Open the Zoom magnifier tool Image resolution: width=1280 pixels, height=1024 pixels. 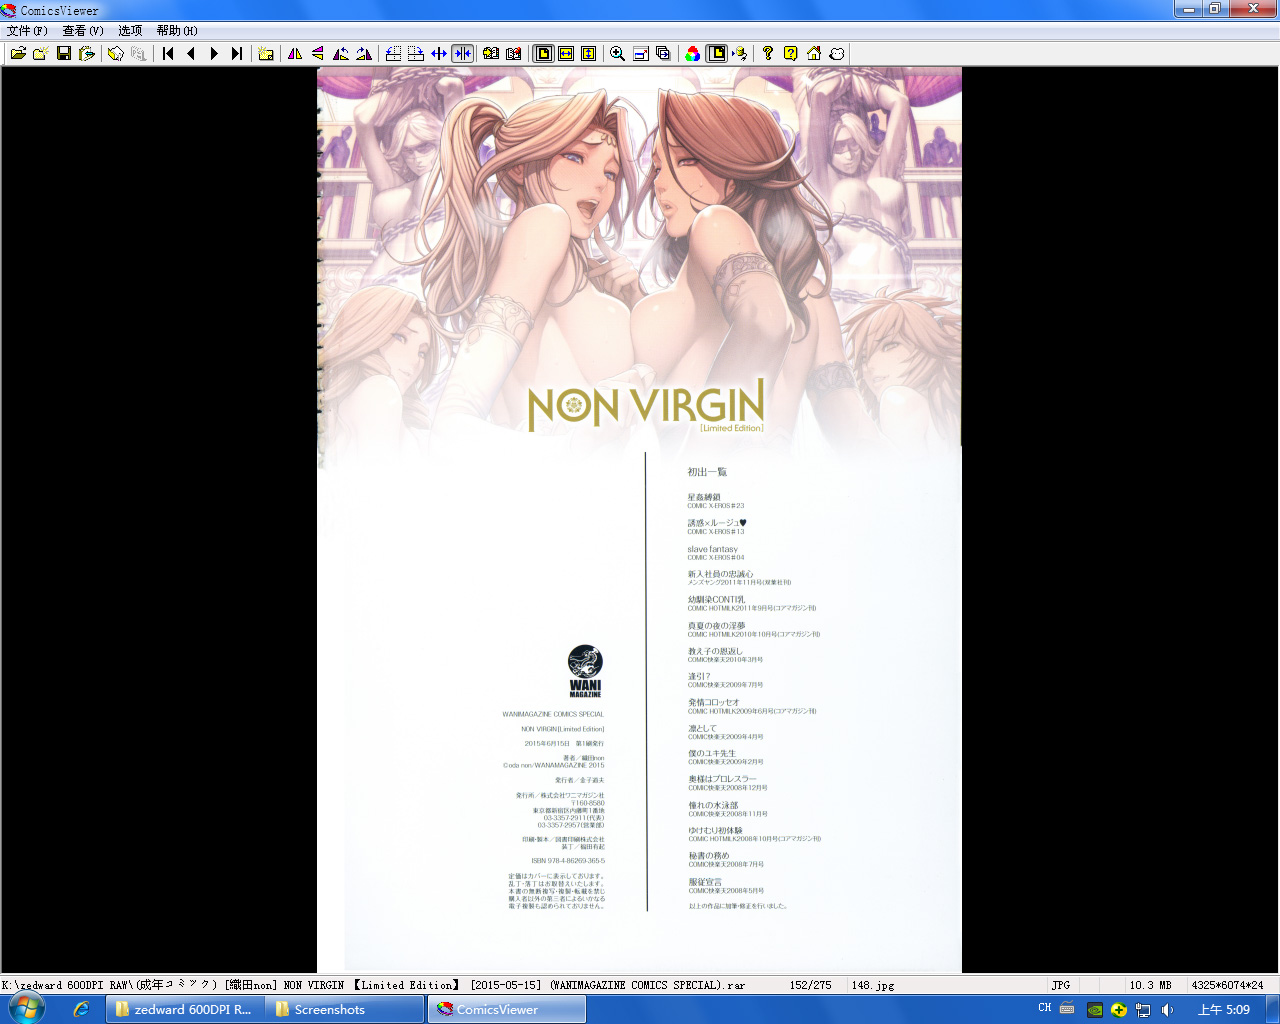tap(617, 53)
